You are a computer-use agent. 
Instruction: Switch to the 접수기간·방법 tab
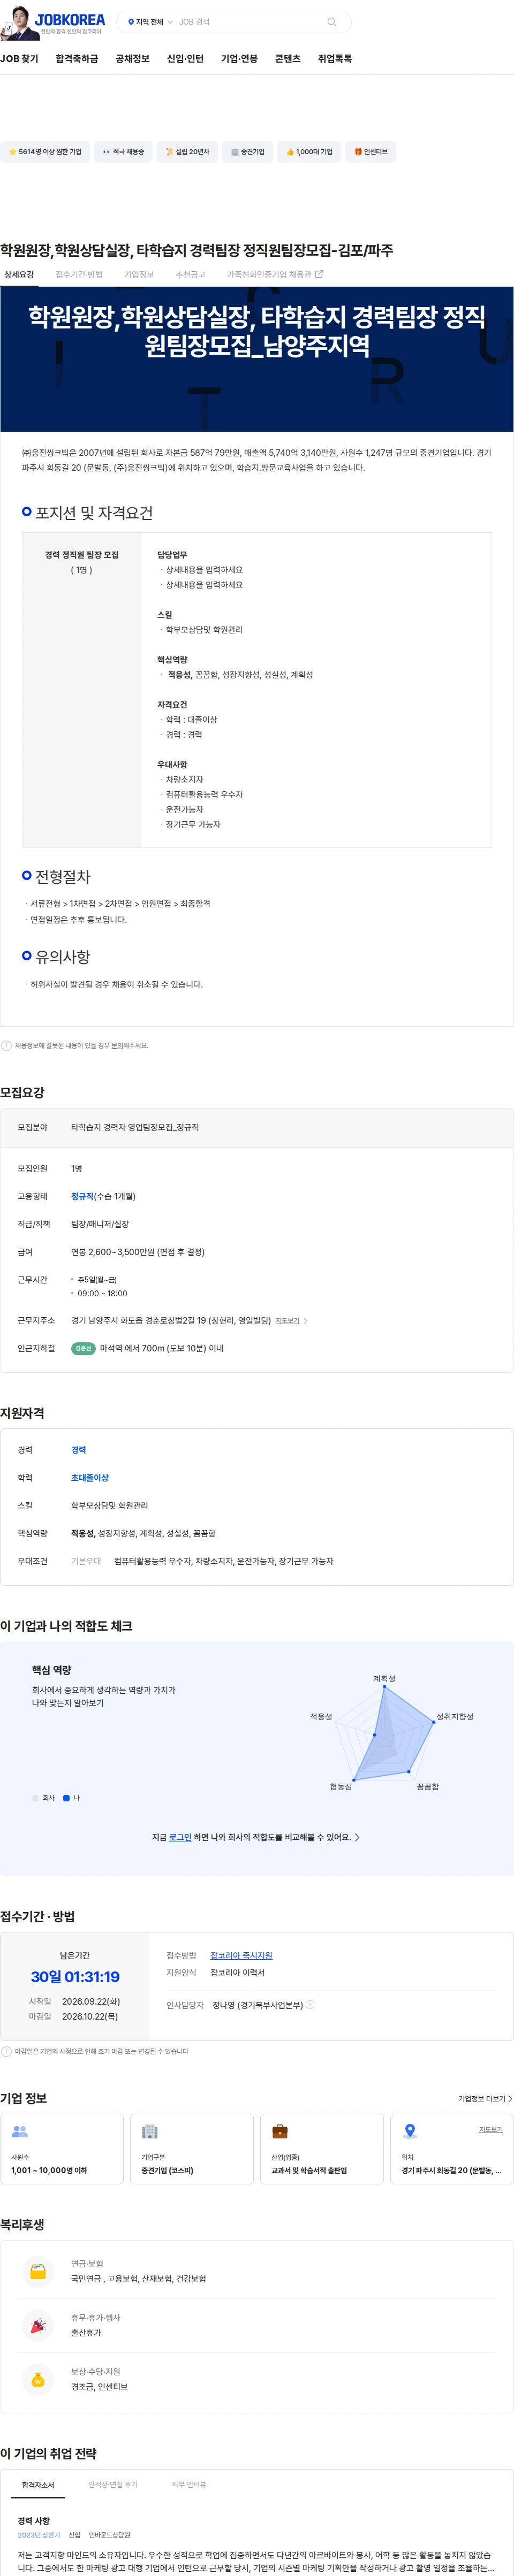click(79, 275)
